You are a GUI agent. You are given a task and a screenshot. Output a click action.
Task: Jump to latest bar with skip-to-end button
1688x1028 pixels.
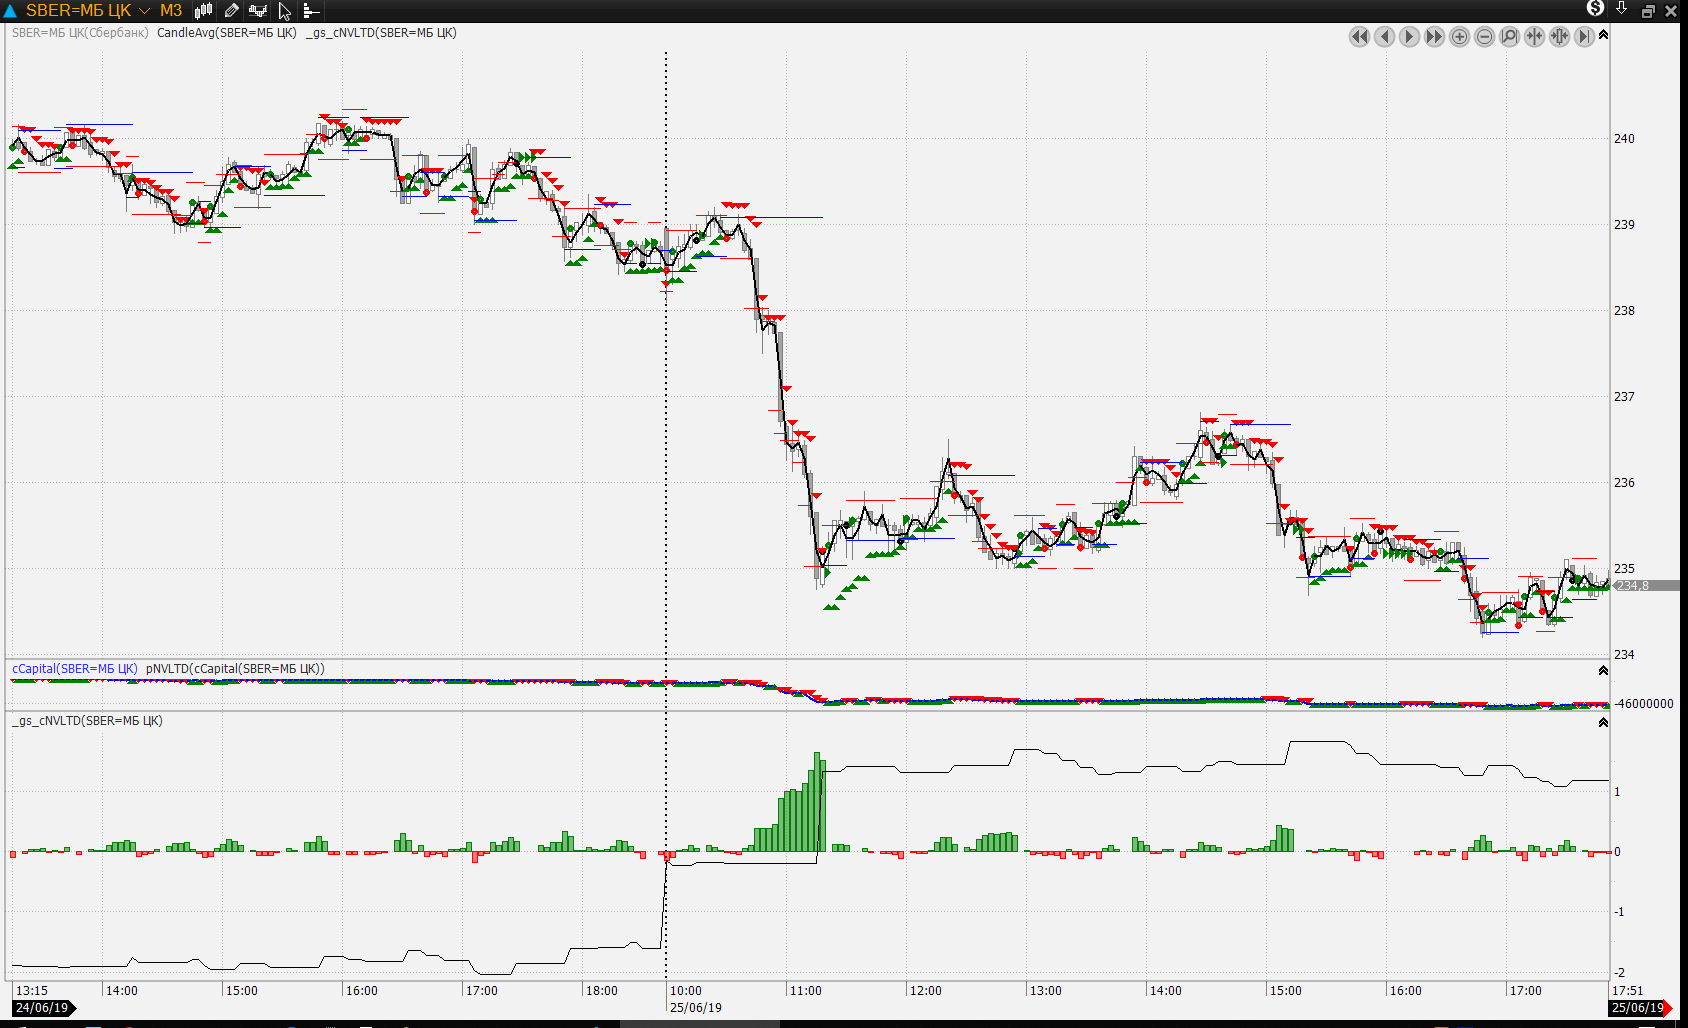1584,37
